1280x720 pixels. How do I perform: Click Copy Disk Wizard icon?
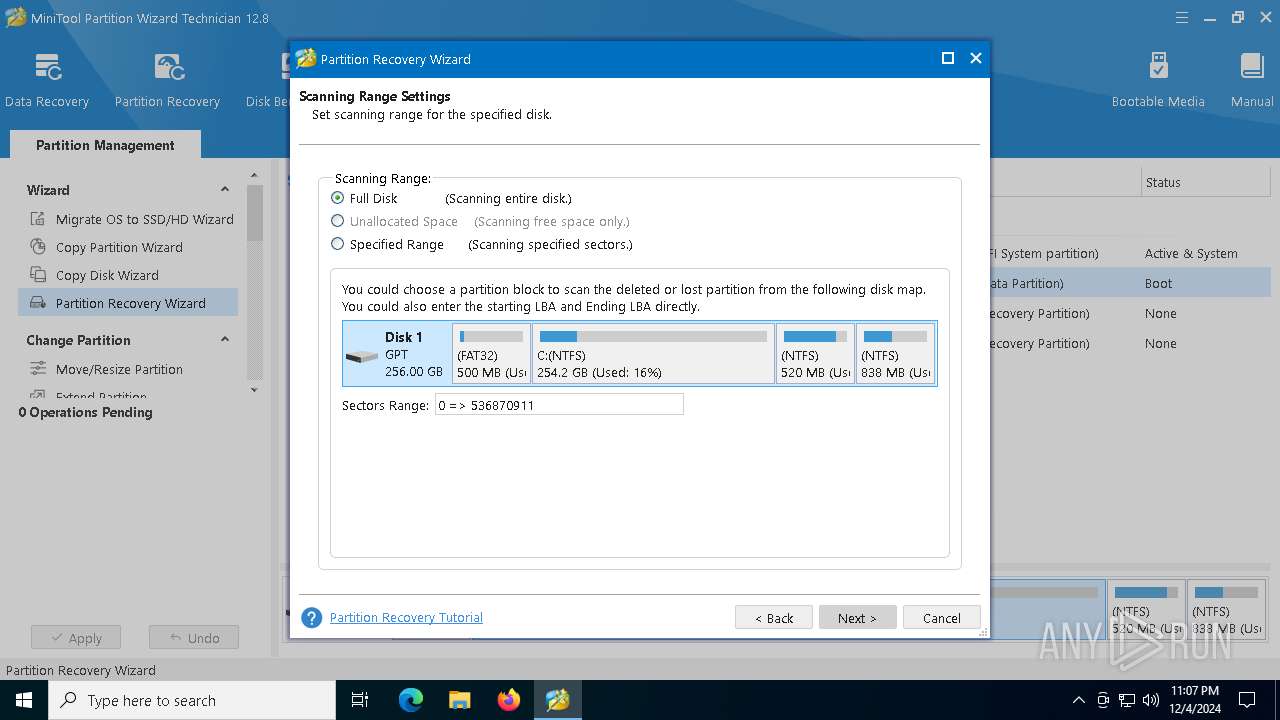coord(38,275)
